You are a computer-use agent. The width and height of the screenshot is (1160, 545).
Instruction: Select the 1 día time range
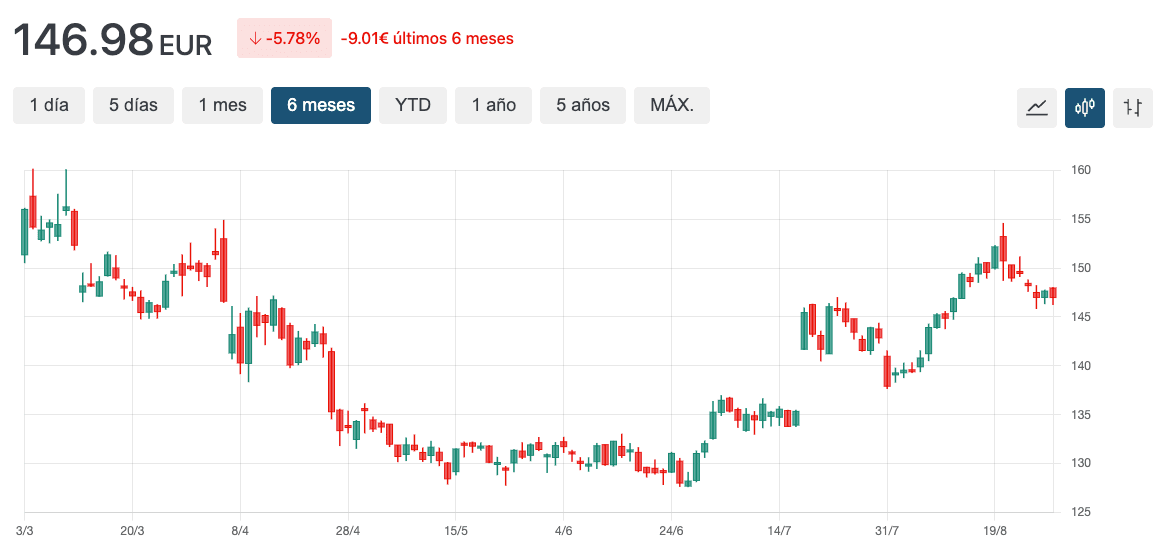click(x=49, y=105)
